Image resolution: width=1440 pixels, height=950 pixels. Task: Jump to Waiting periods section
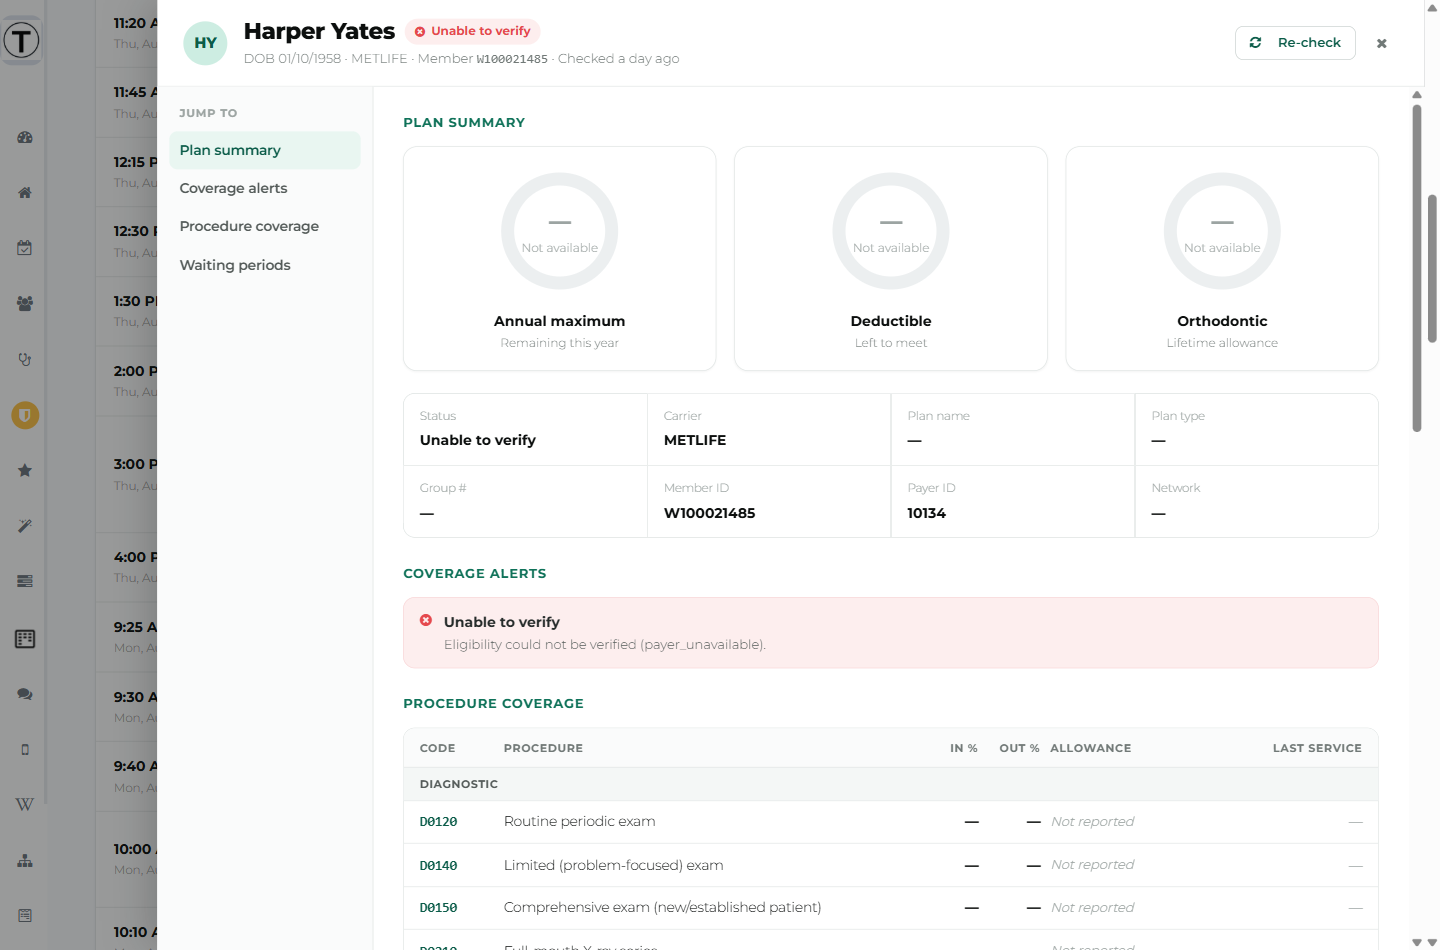point(264,265)
